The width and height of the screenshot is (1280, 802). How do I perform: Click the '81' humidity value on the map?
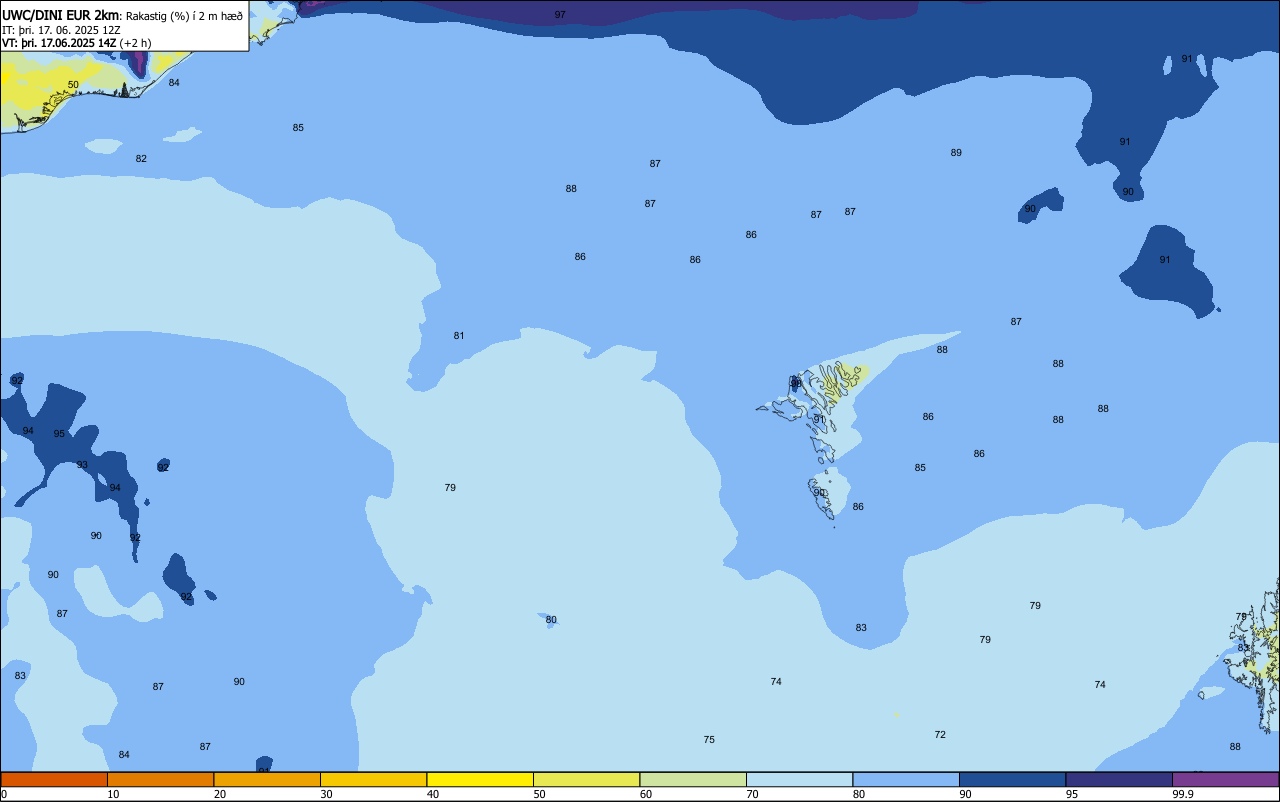(x=459, y=336)
